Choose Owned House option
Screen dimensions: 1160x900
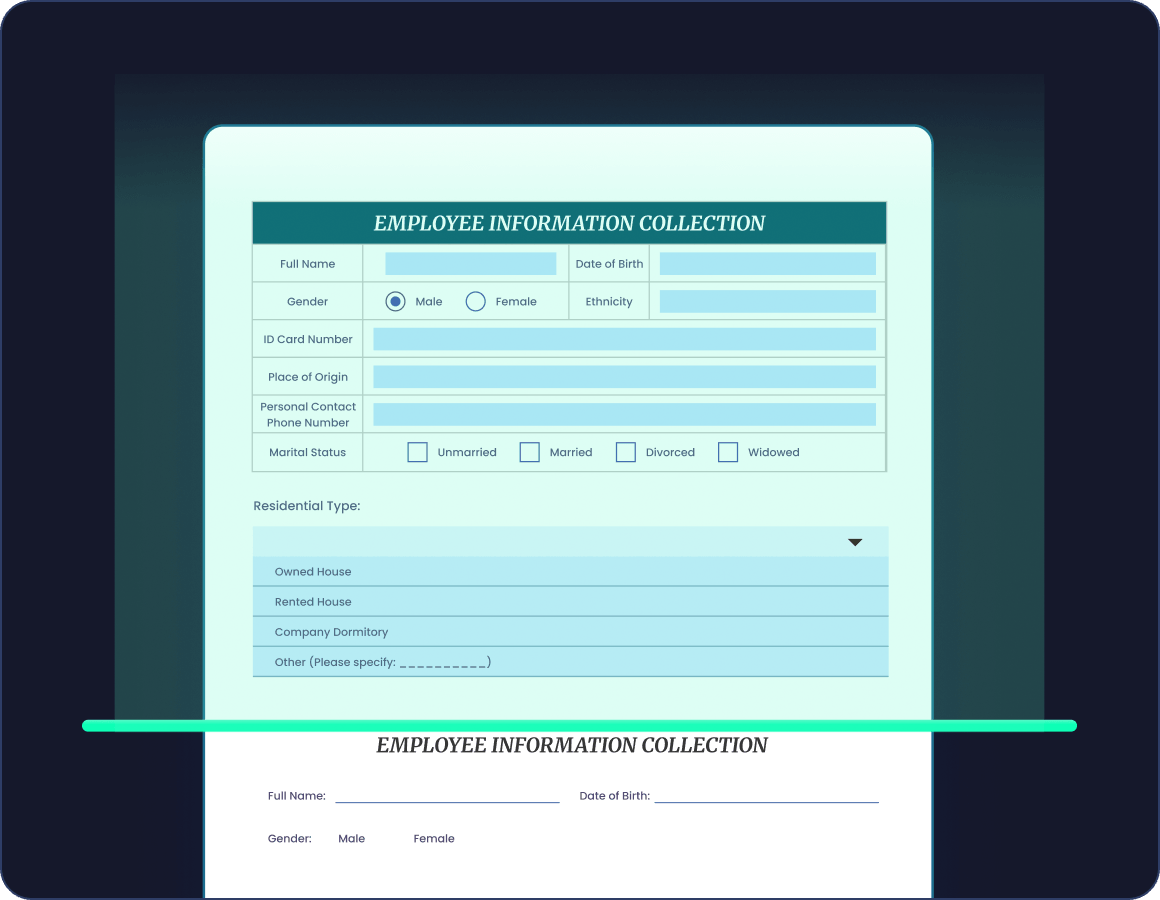570,572
